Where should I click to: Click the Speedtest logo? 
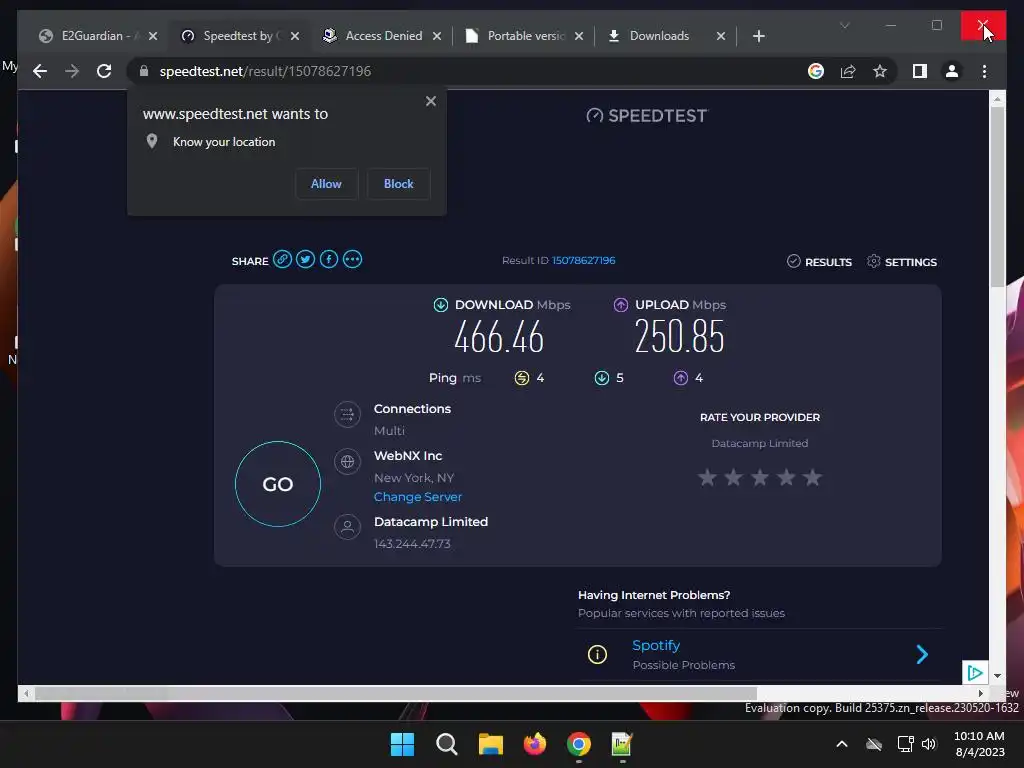(647, 116)
